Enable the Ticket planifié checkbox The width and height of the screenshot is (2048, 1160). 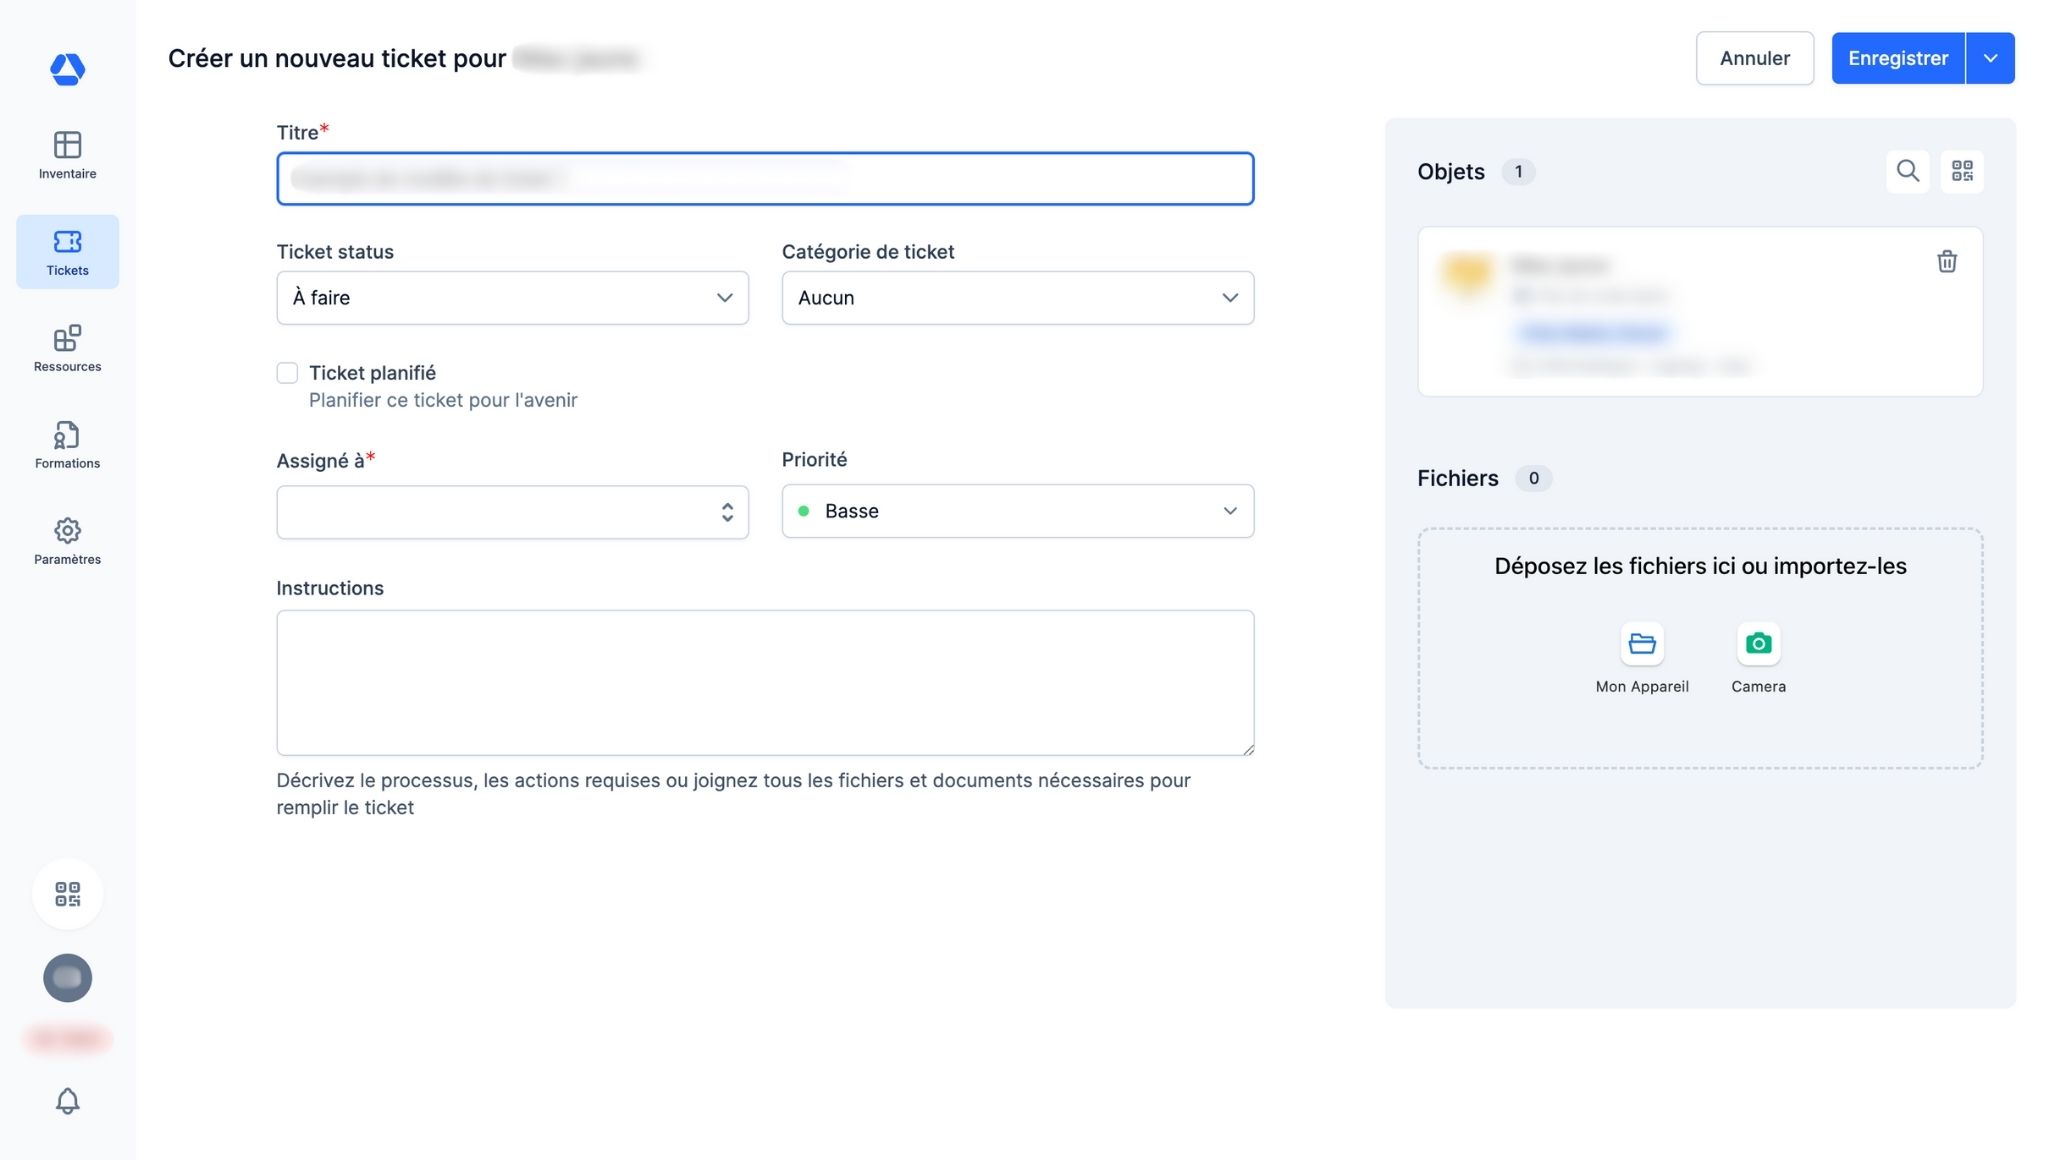coord(287,373)
